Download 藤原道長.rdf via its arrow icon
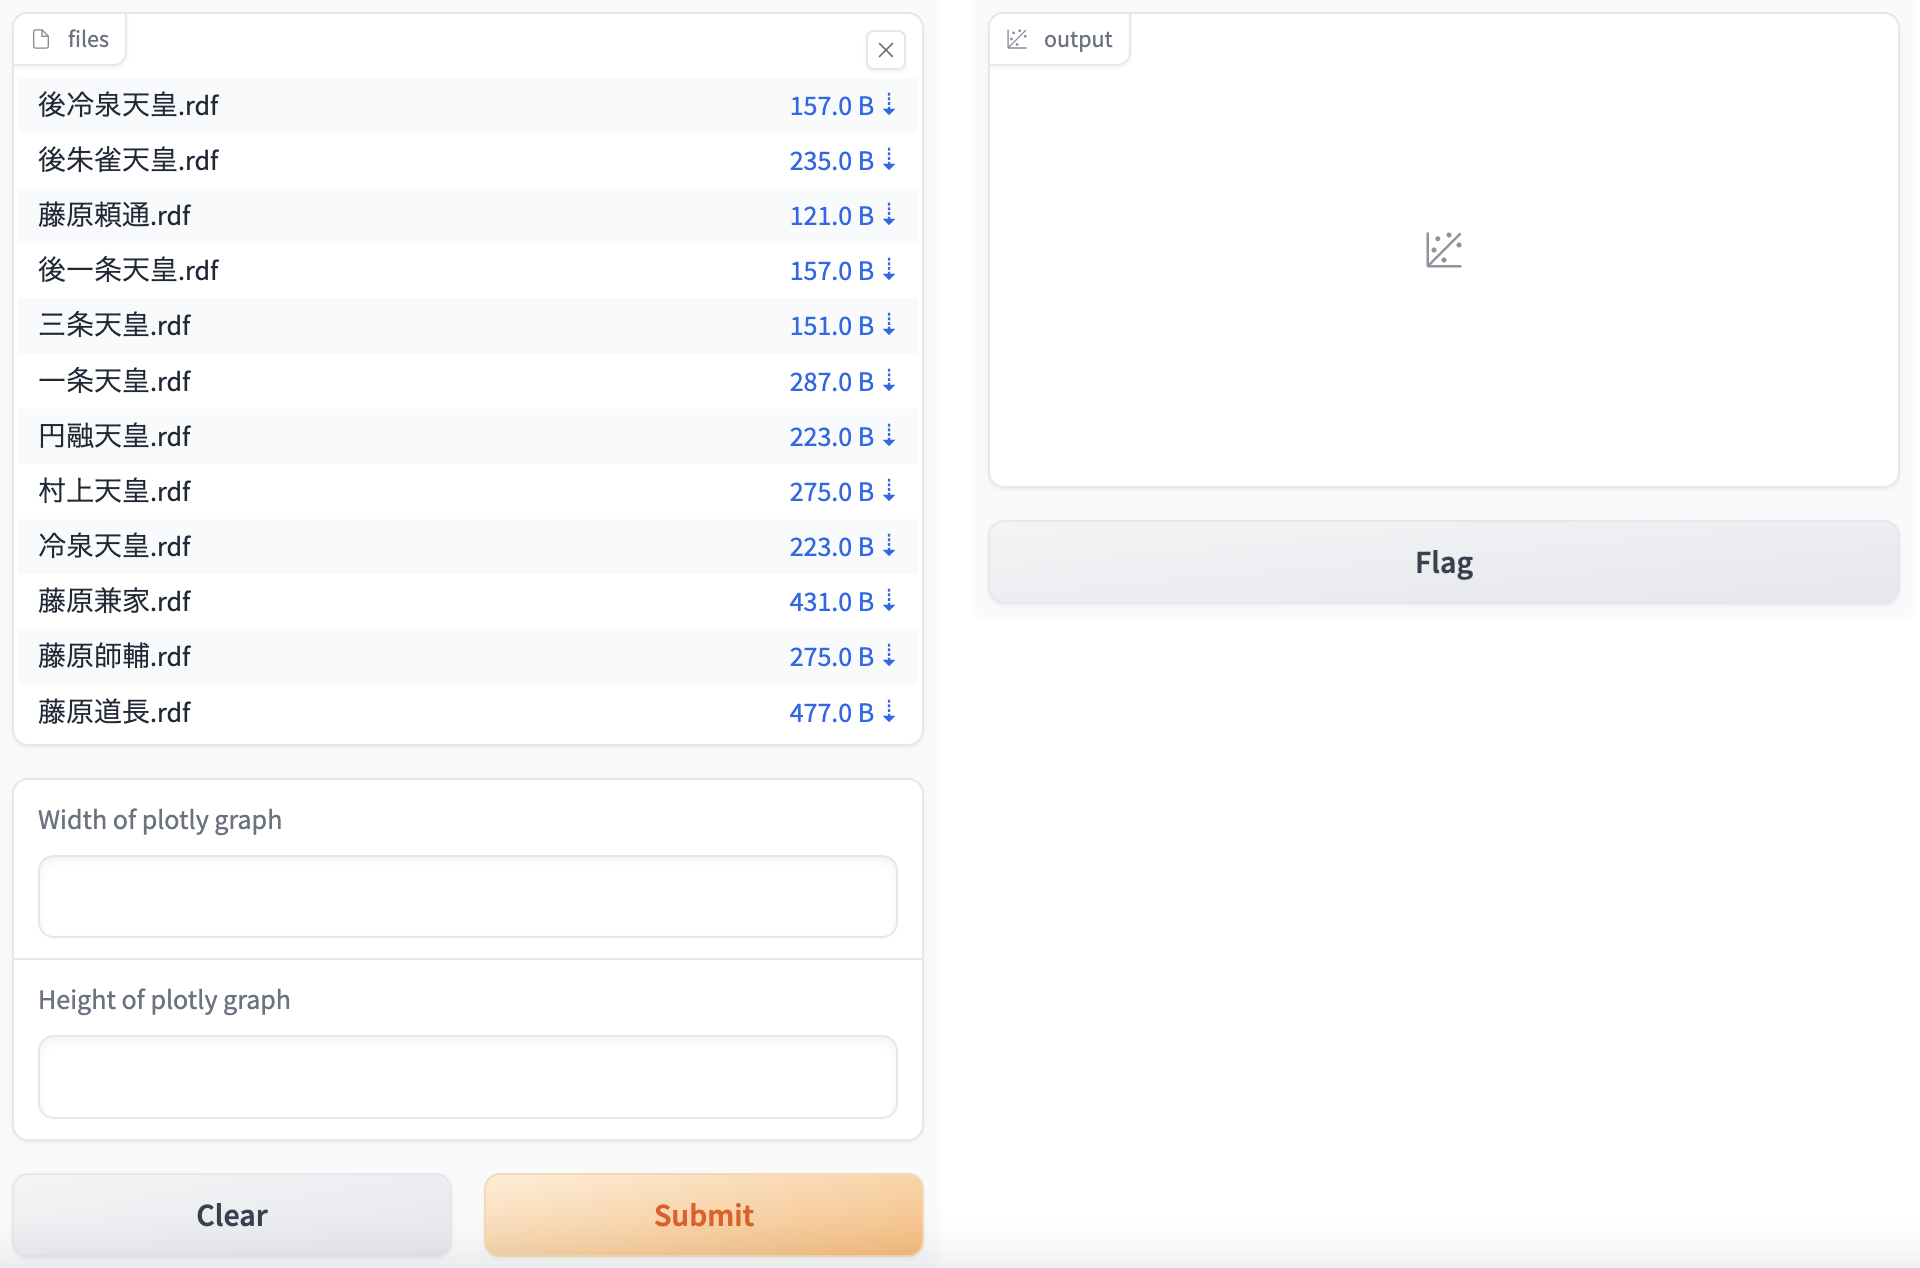Image resolution: width=1920 pixels, height=1268 pixels. (889, 712)
